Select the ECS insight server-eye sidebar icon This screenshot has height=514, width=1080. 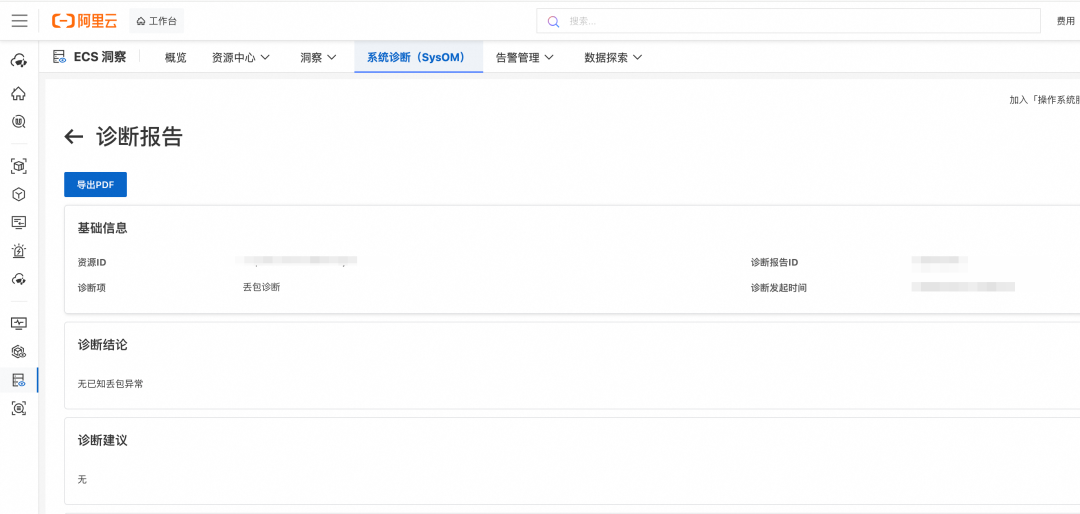[19, 380]
